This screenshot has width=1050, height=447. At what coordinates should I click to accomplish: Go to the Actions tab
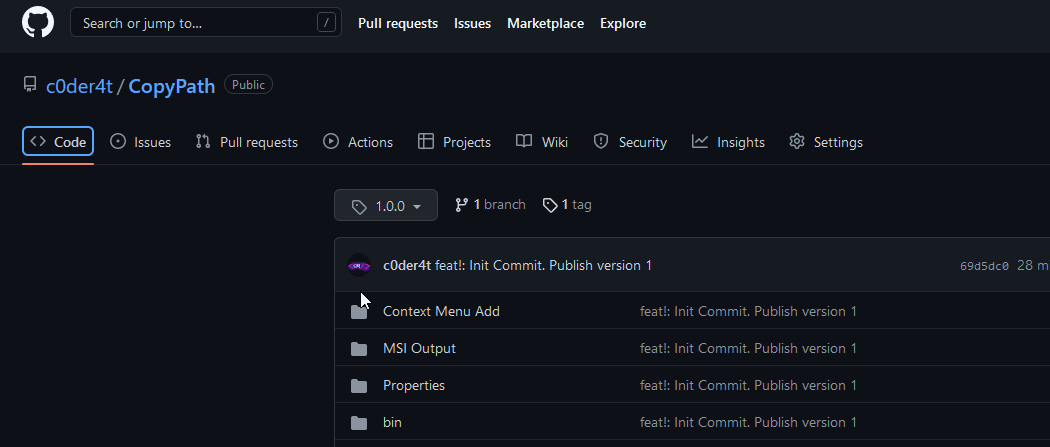click(358, 142)
